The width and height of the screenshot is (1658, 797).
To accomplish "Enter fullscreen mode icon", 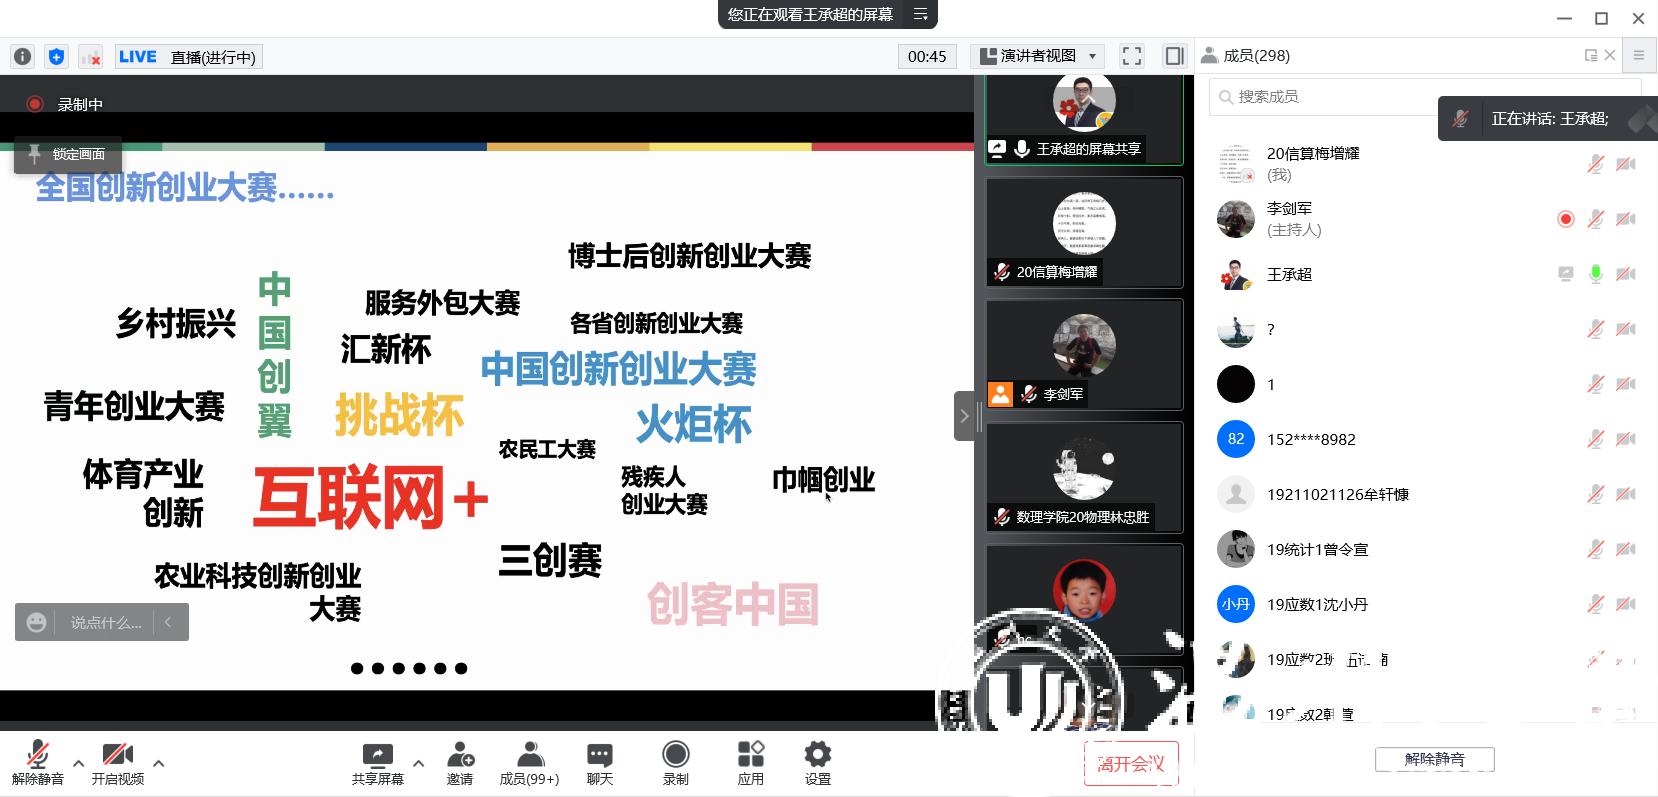I will (x=1132, y=56).
